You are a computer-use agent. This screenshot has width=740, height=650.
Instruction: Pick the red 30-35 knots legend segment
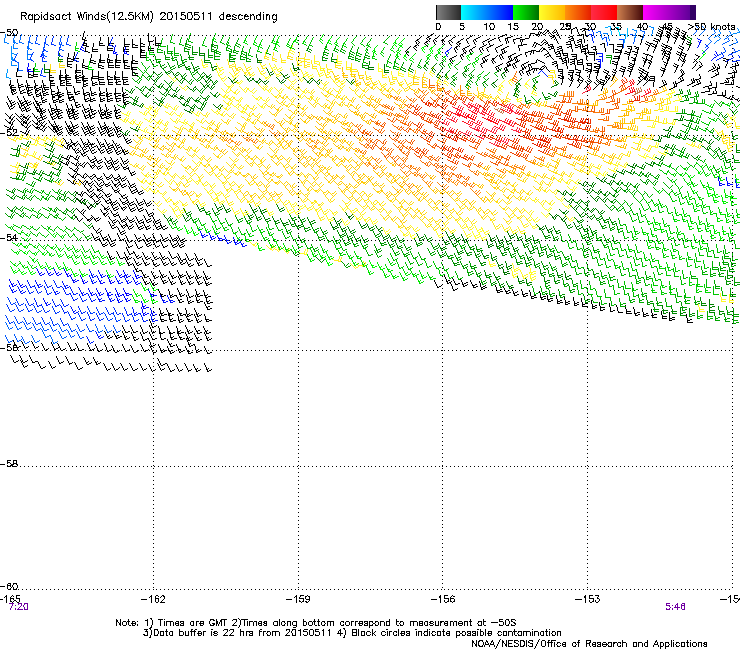pos(604,12)
